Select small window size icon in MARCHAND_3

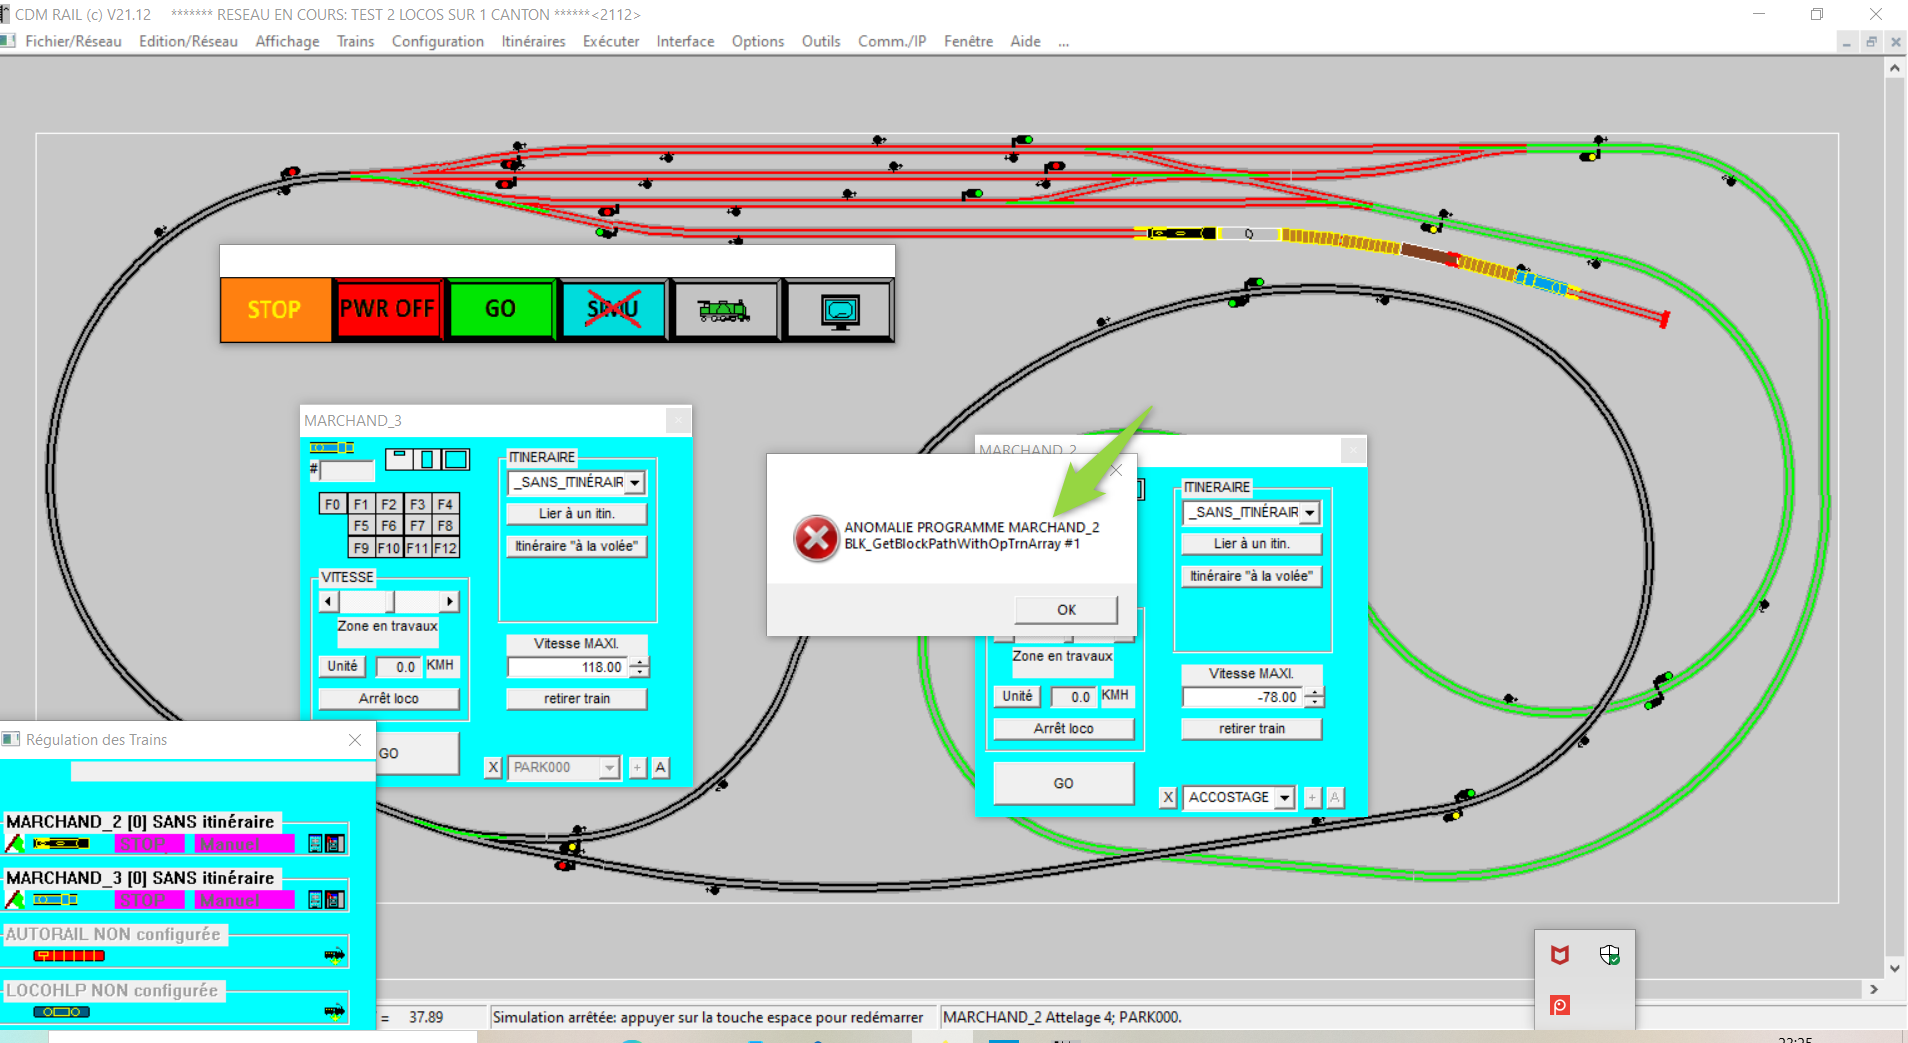pos(399,459)
